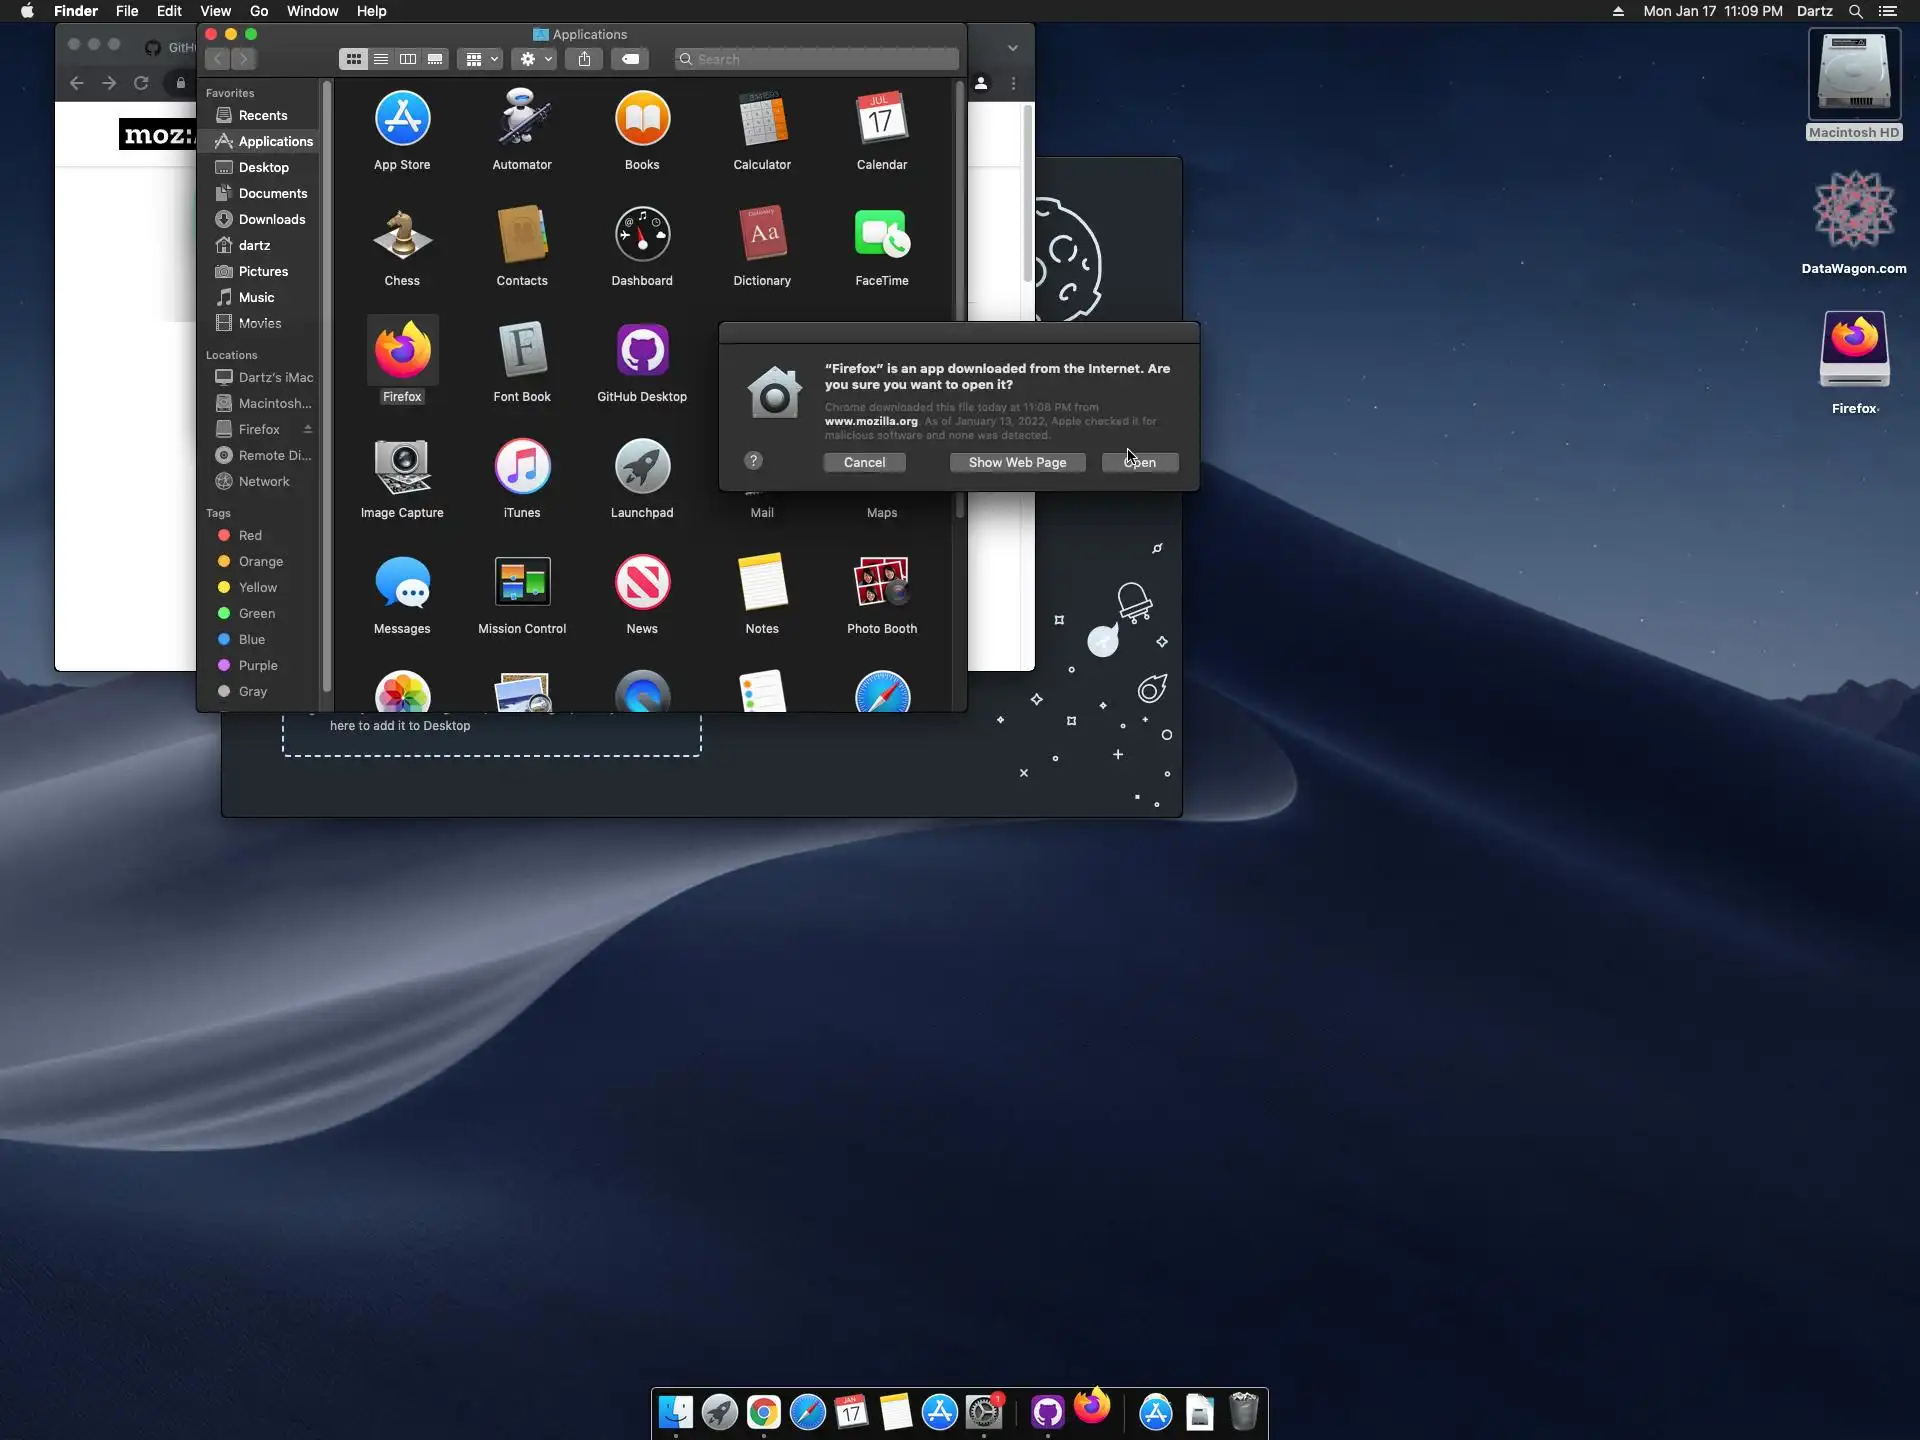Expand the Chrome tab list chevron
Viewport: 1920px width, 1440px height.
(1013, 47)
